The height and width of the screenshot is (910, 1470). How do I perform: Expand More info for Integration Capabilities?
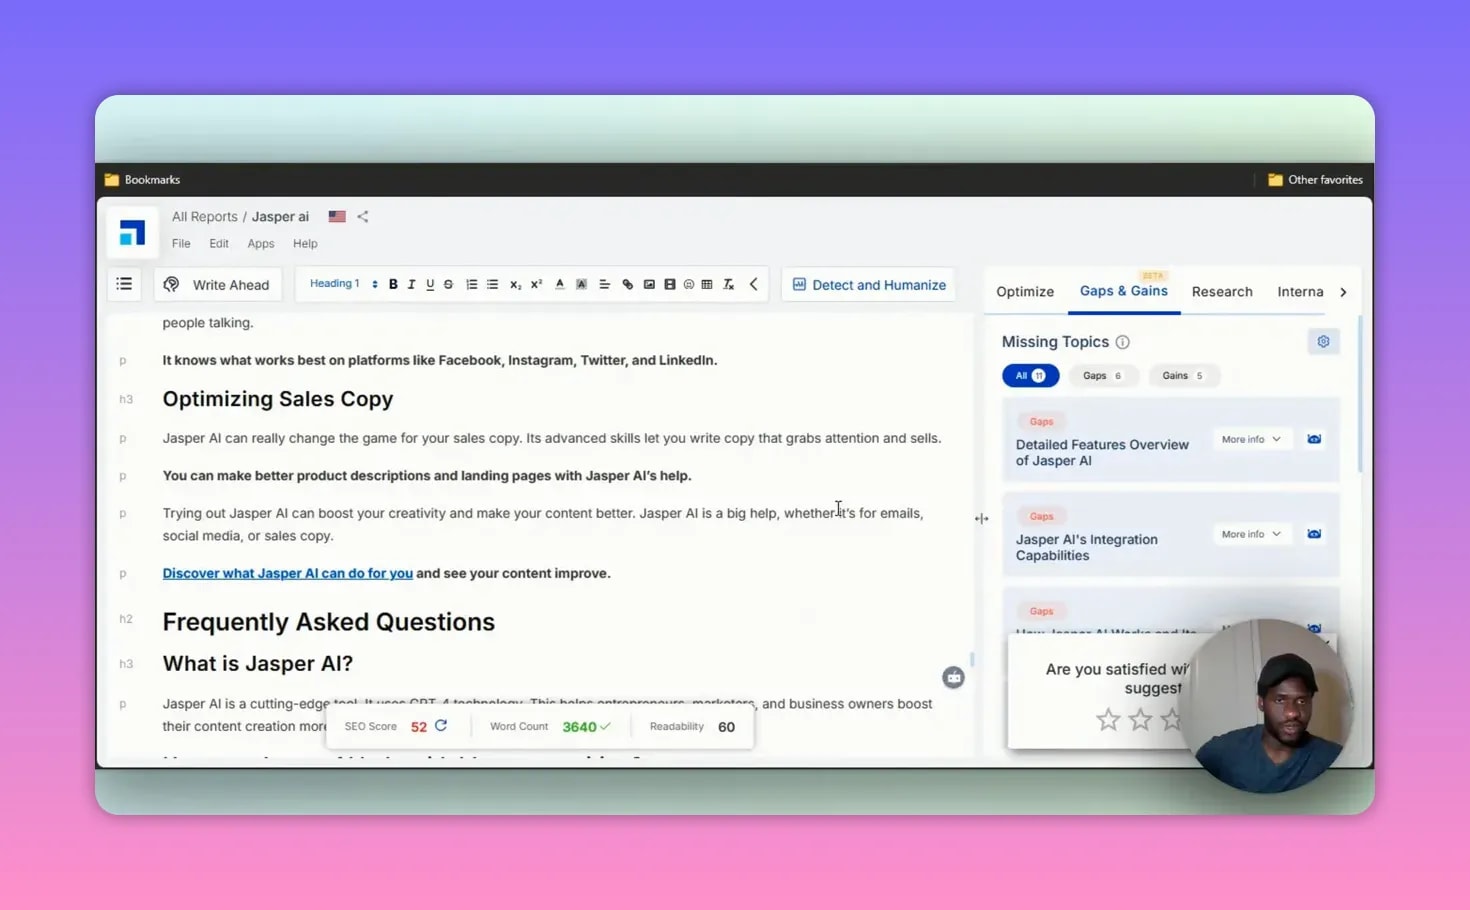click(1251, 535)
